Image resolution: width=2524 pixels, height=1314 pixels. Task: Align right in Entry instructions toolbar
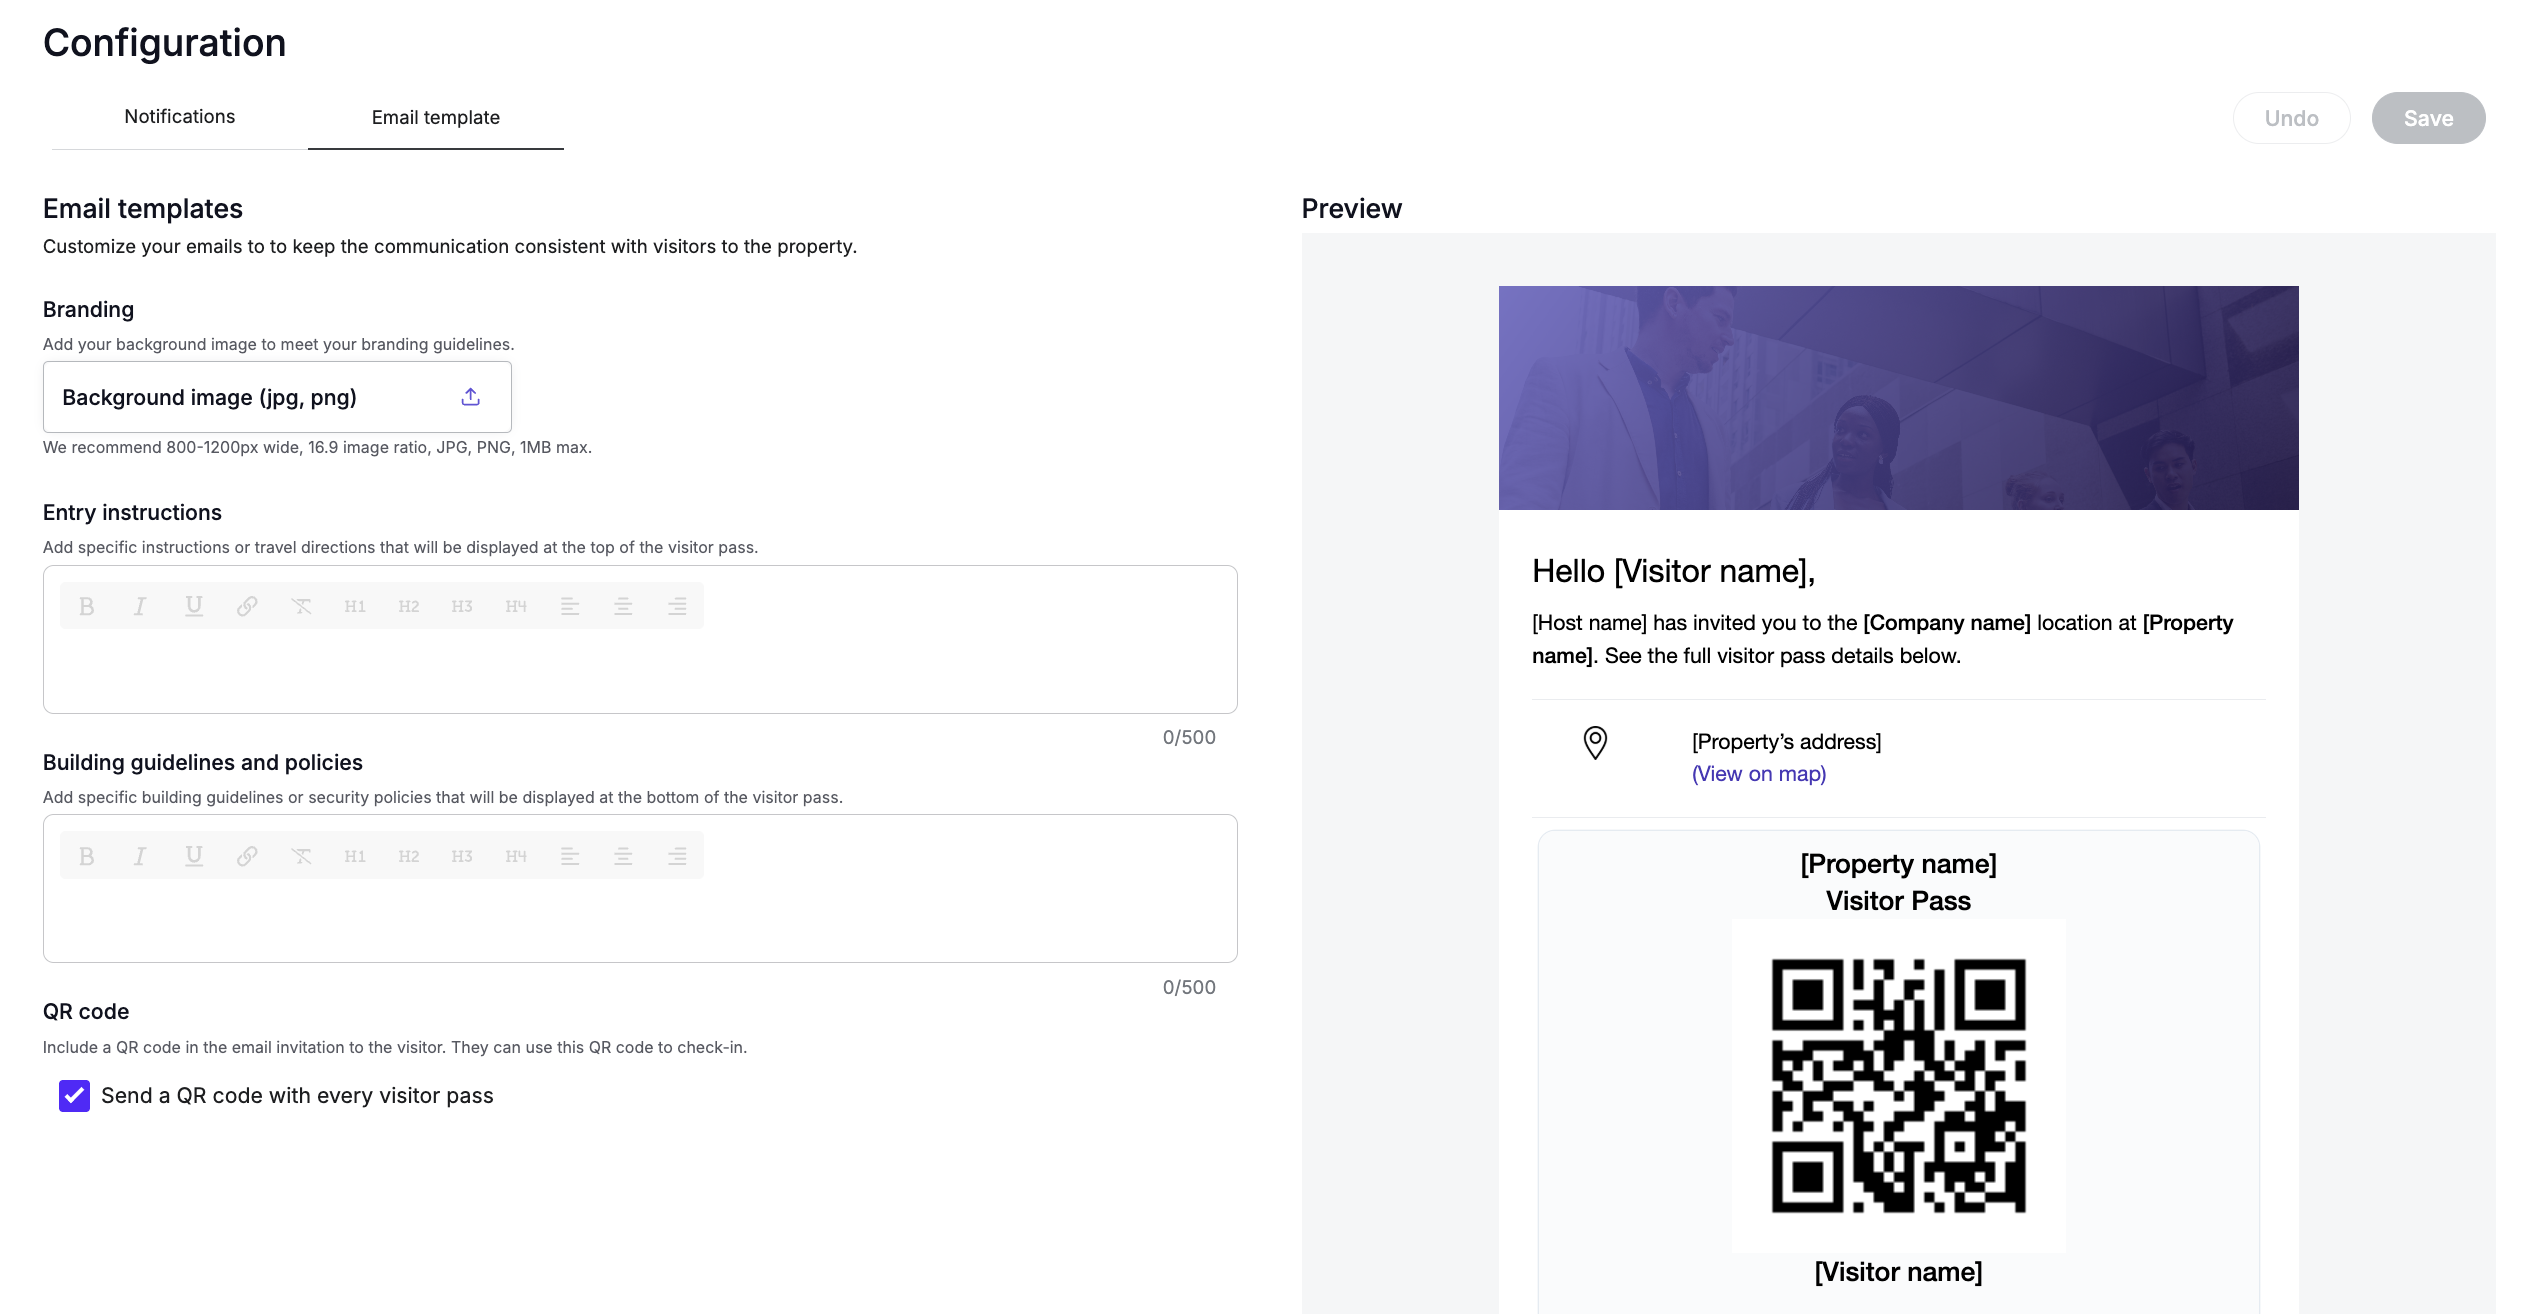point(677,606)
